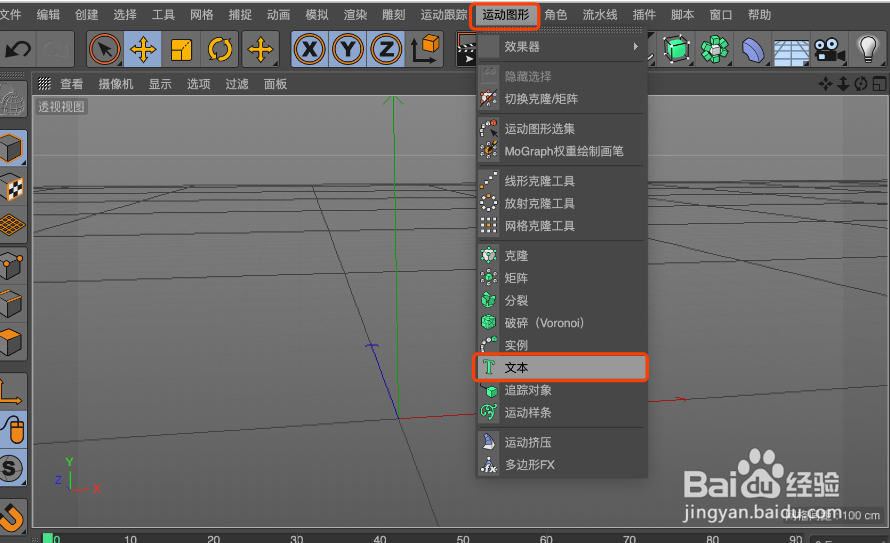Open the 编辑 menu
Image resolution: width=890 pixels, height=543 pixels.
coord(48,15)
